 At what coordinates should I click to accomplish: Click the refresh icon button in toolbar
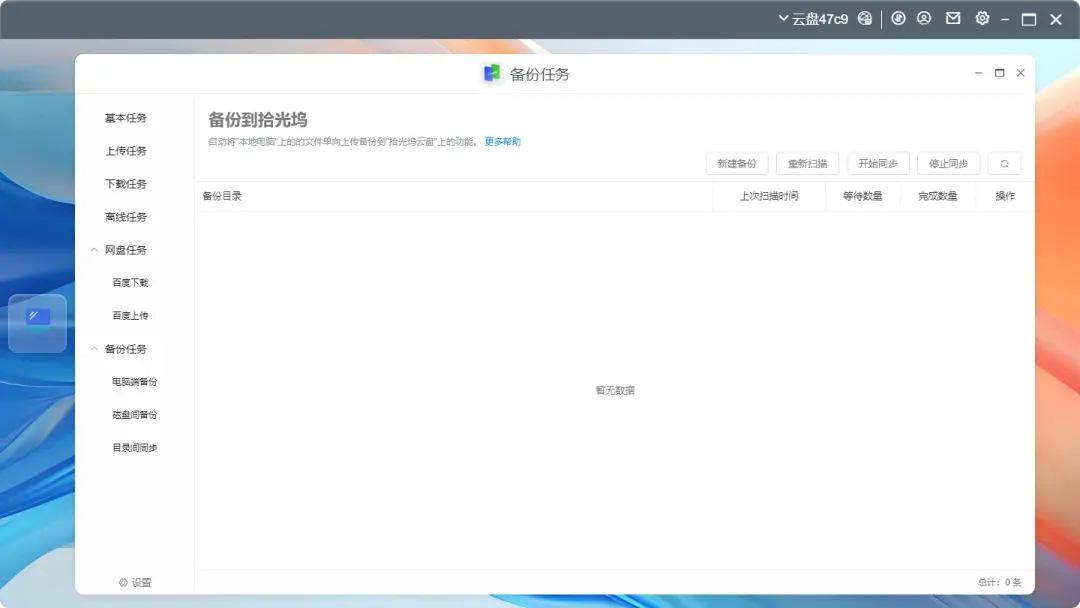click(x=1004, y=164)
